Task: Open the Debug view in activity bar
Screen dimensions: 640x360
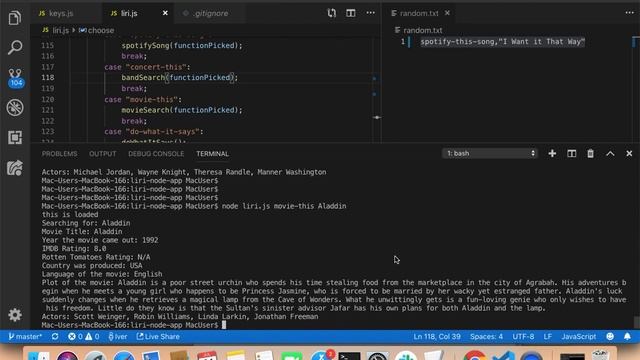Action: click(x=15, y=108)
